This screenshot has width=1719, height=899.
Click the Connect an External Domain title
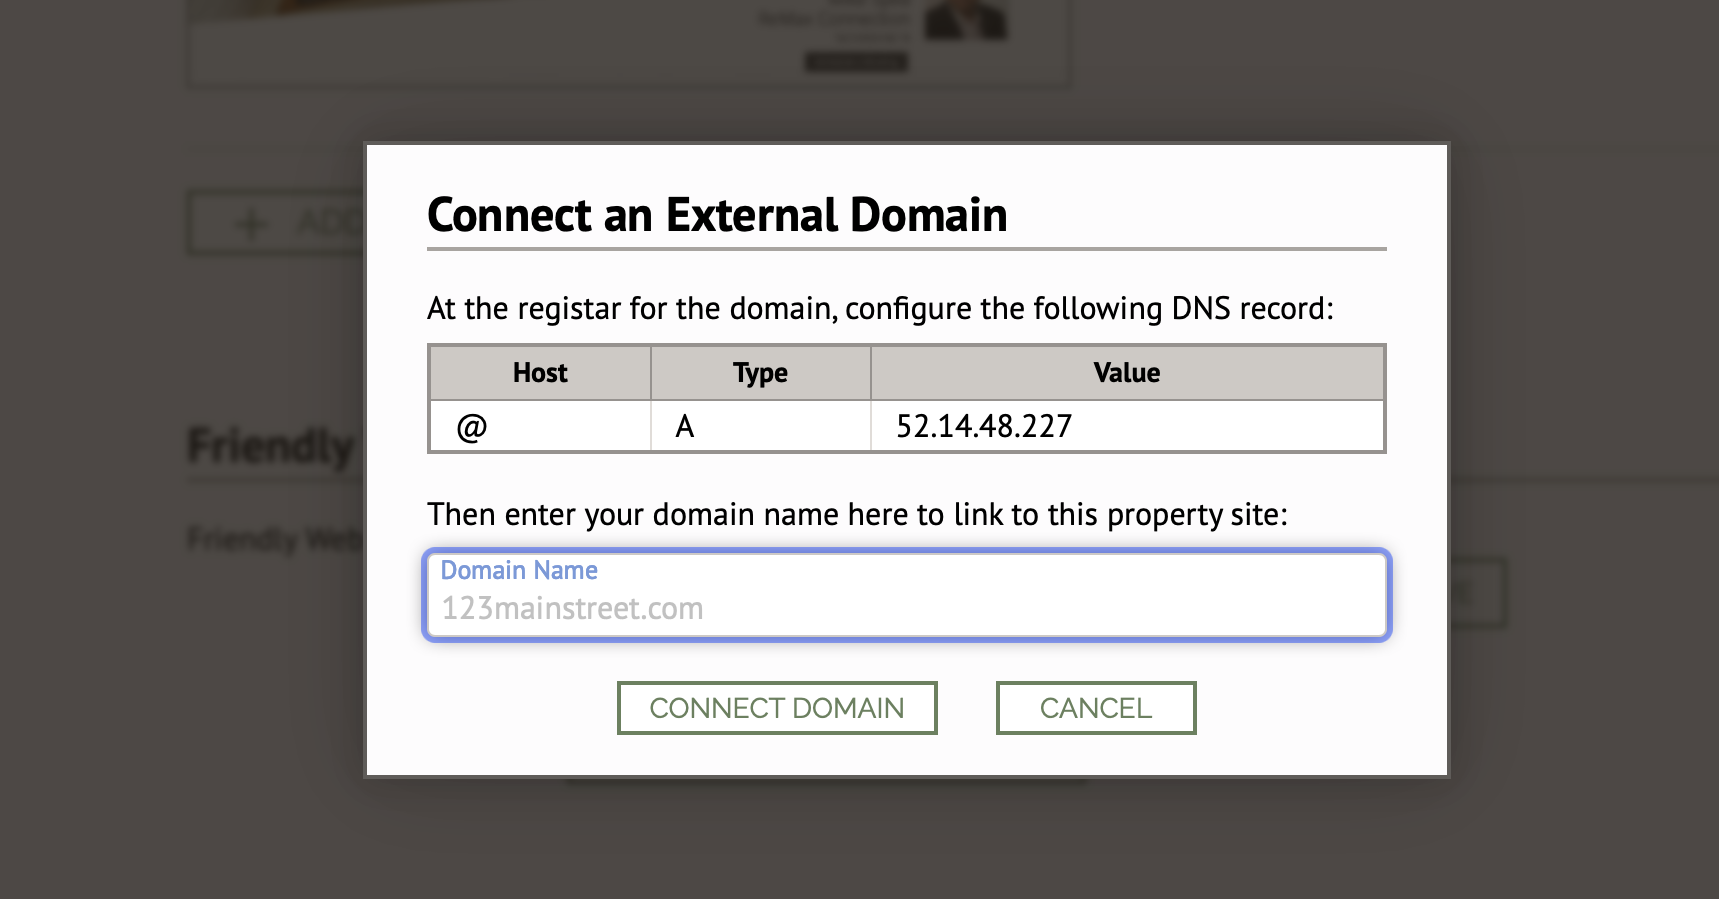click(x=717, y=215)
